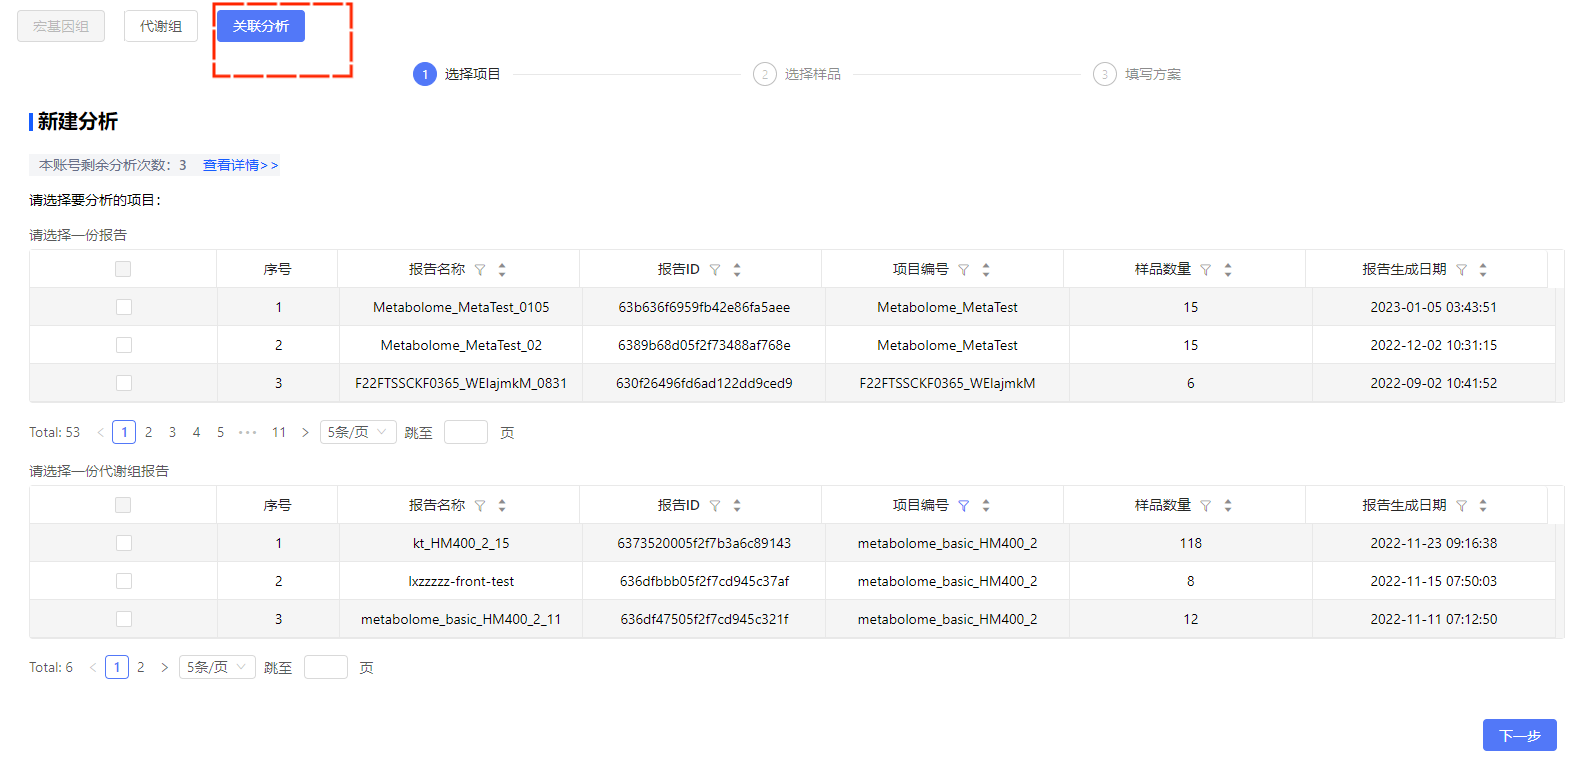Check the F22FTSSCKF0365_WEIajmkM_0831 row checkbox
This screenshot has height=763, width=1582.
pyautogui.click(x=124, y=383)
